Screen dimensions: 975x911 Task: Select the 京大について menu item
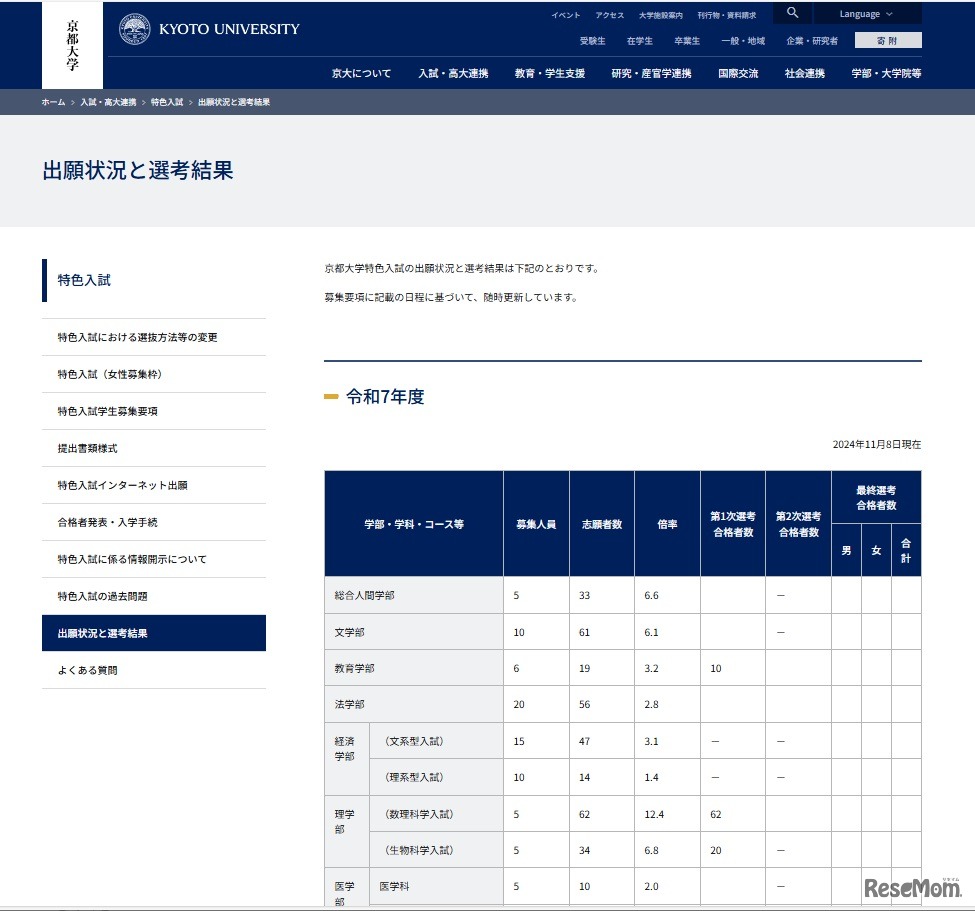point(359,73)
